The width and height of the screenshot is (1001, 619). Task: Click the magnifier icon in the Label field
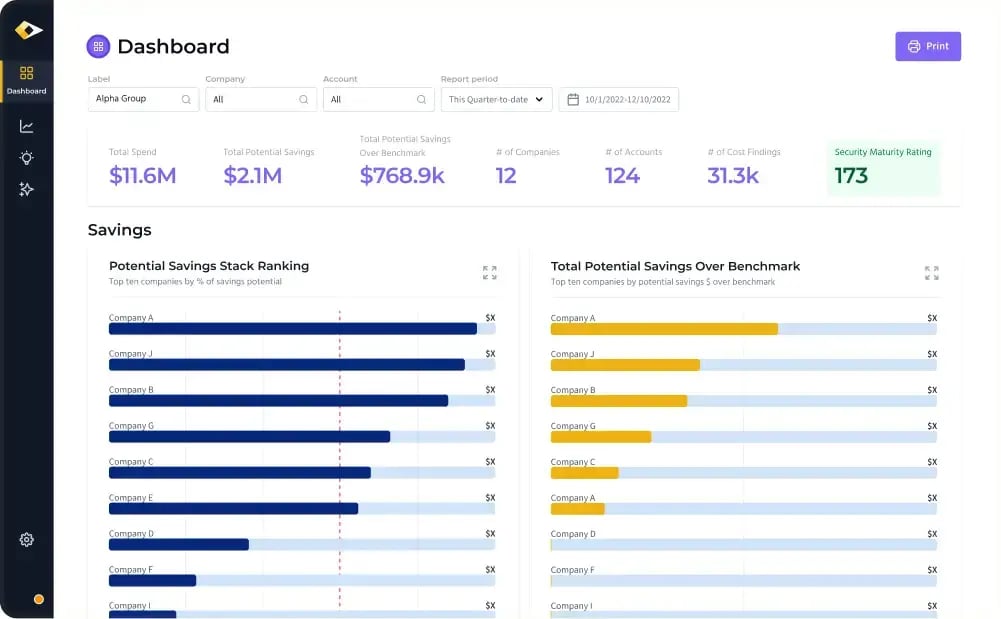[x=186, y=100]
